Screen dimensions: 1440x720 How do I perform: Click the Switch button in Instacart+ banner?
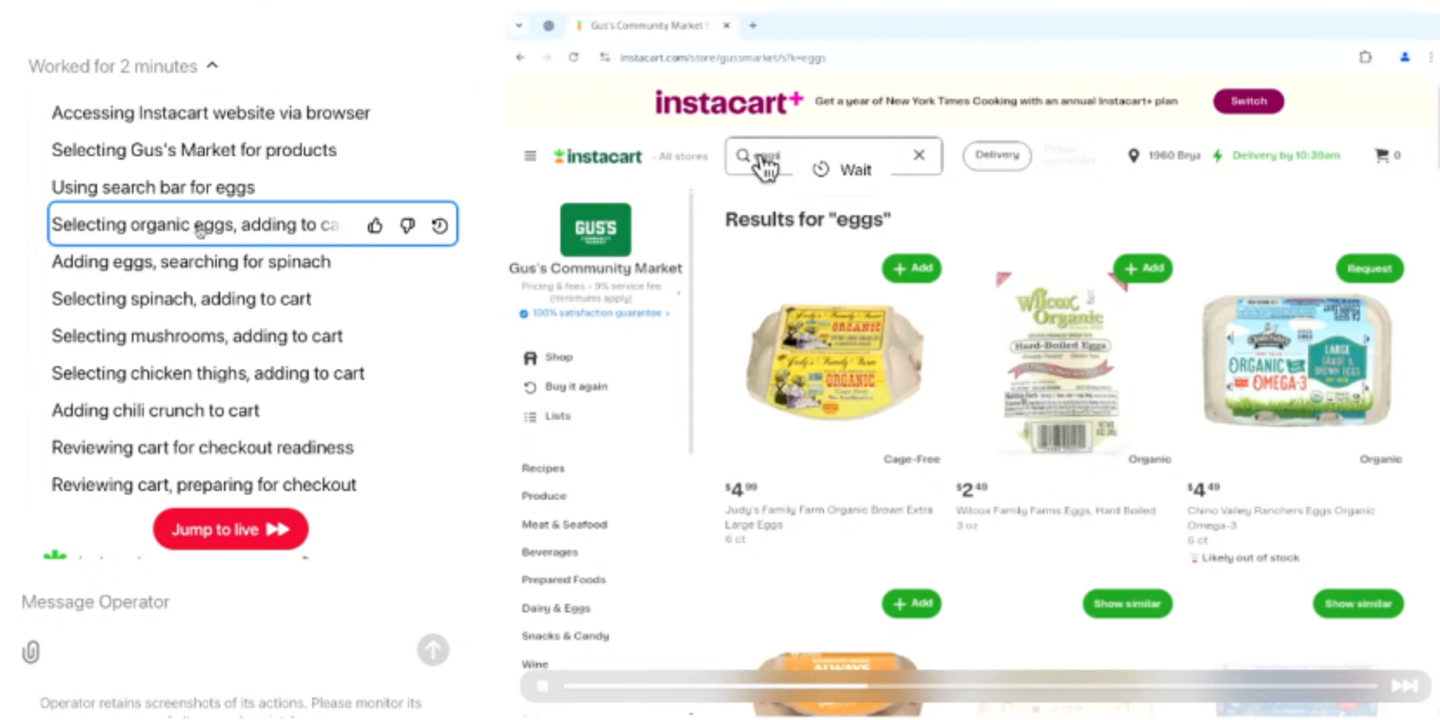[x=1248, y=101]
